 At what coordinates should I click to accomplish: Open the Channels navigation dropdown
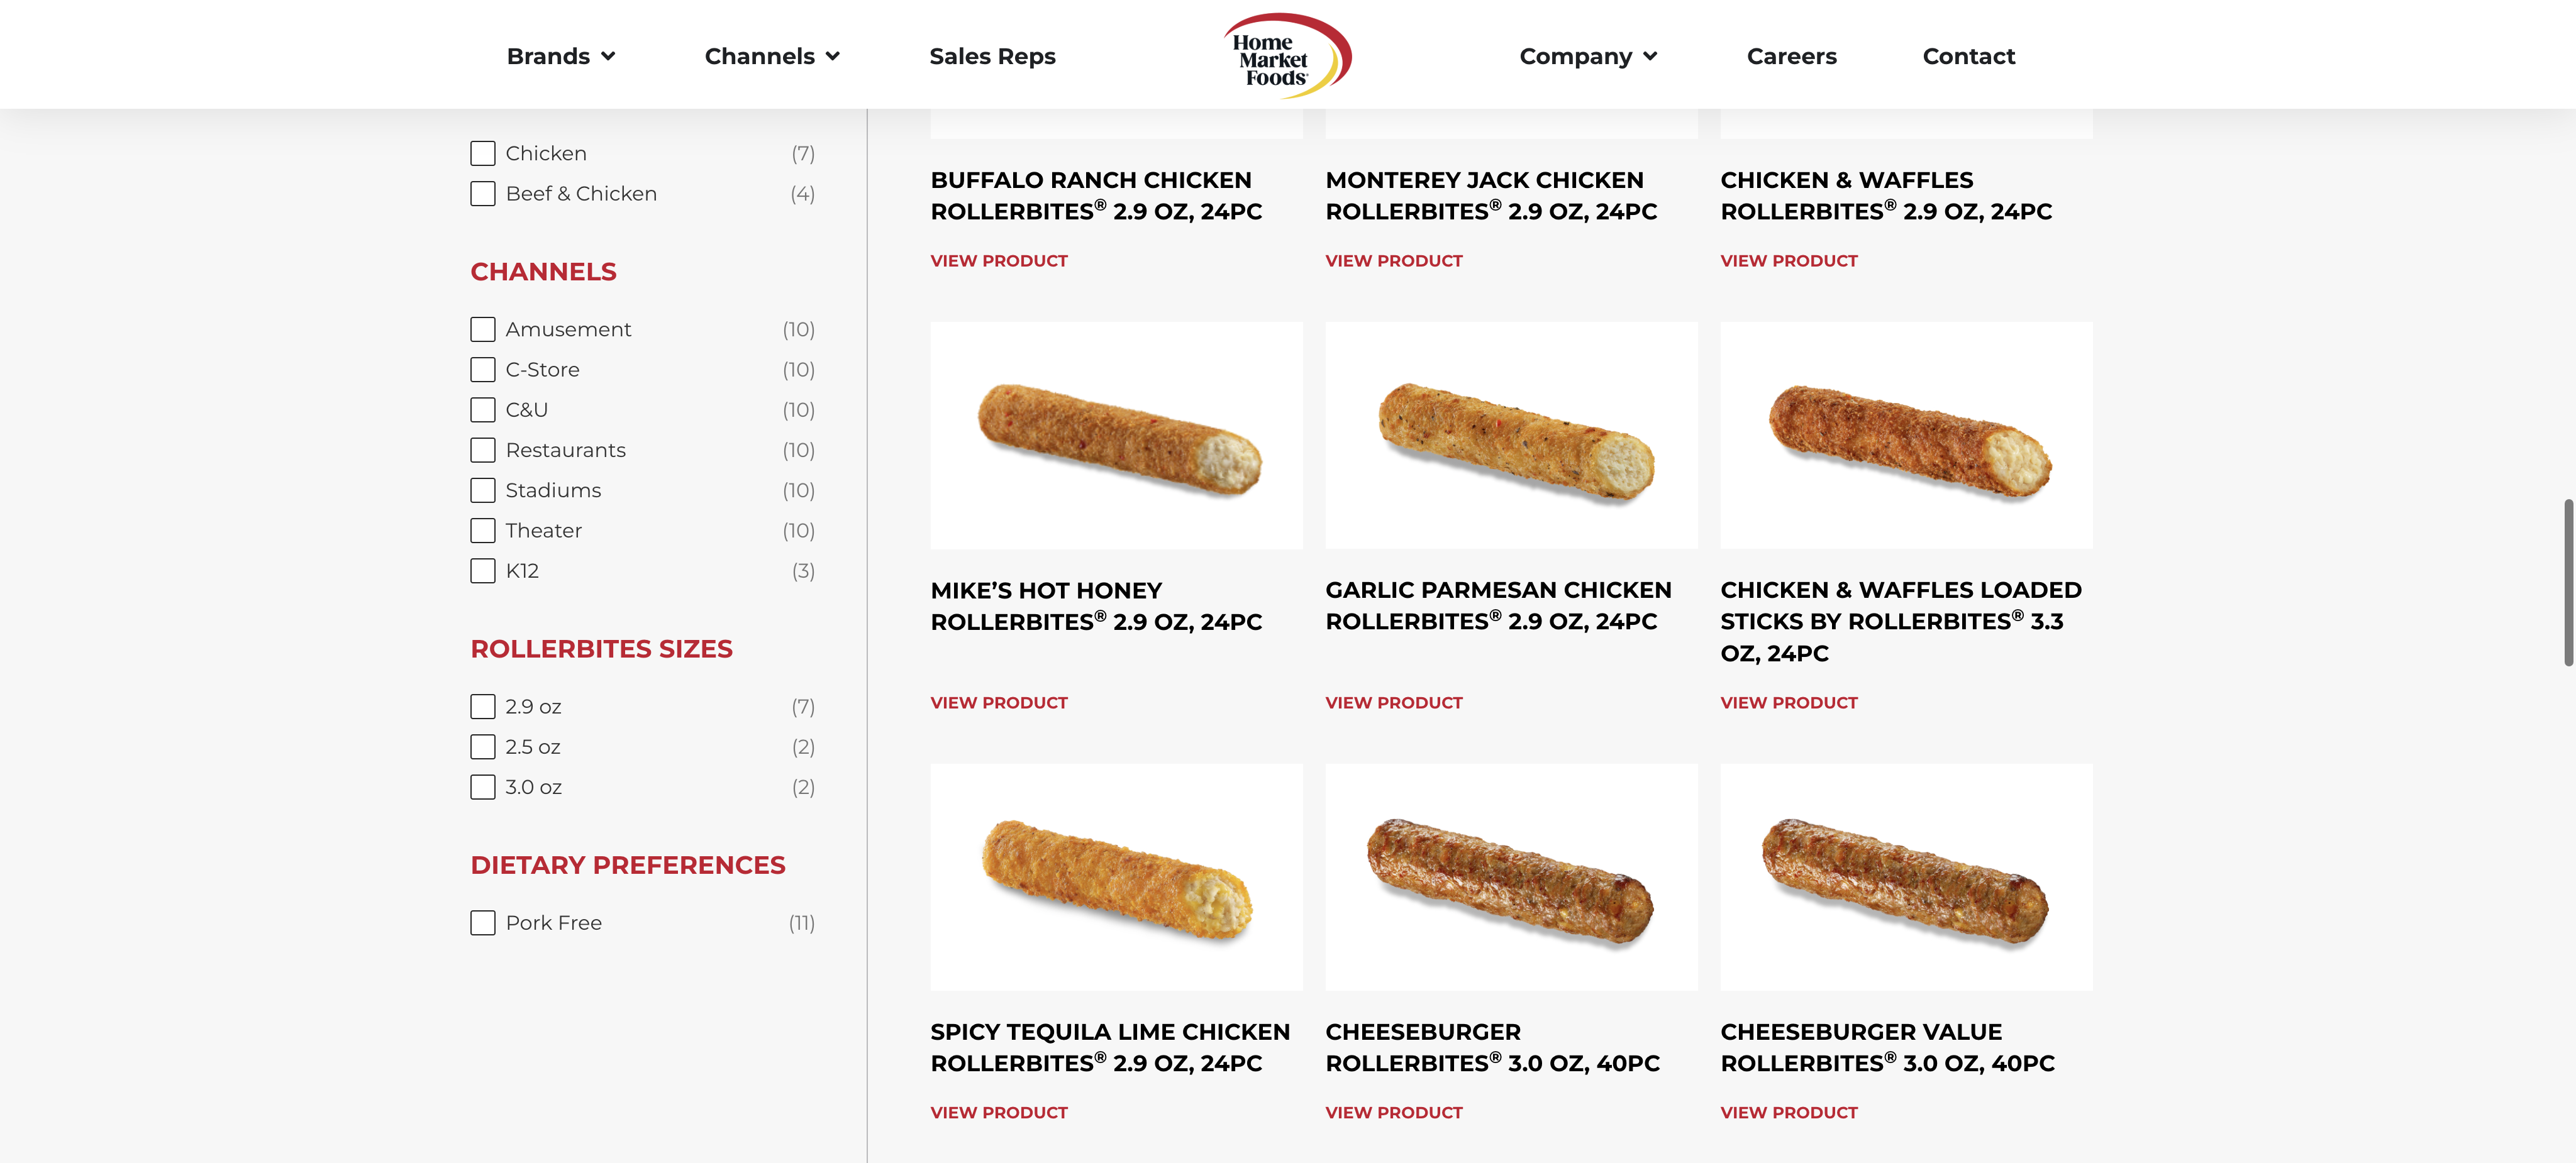[771, 57]
